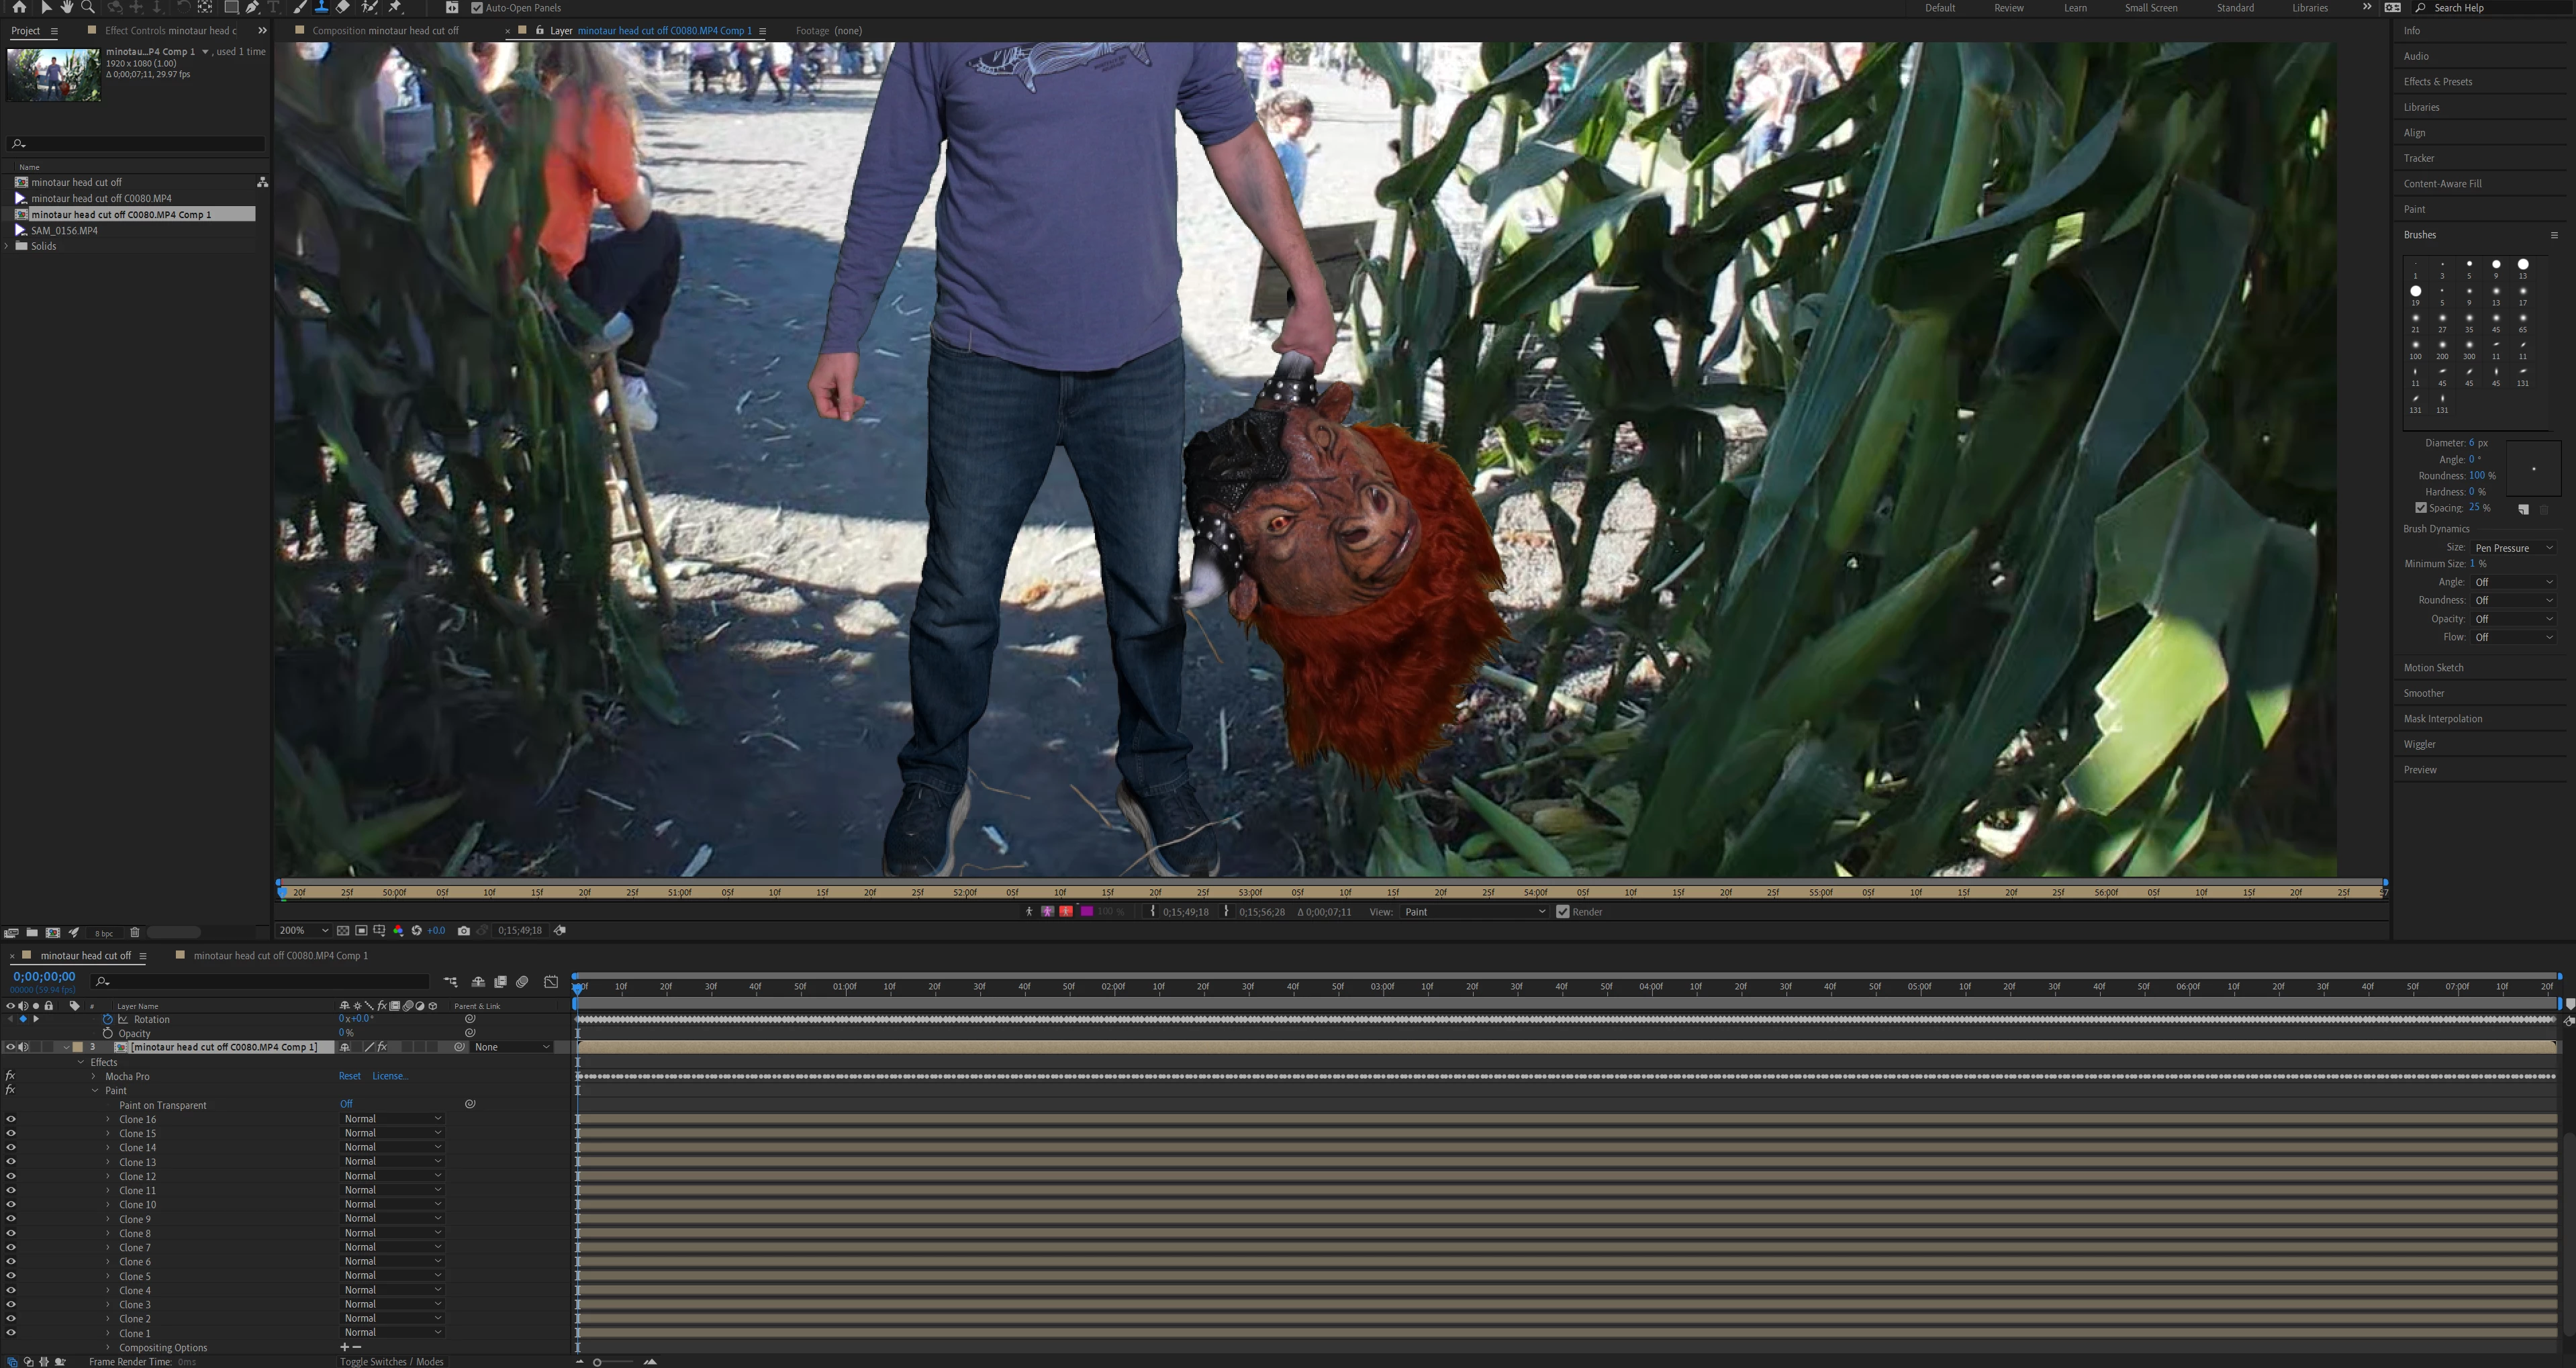Screen dimensions: 2576x1368
Task: Click the Mocha Pro Reset link
Action: pyautogui.click(x=349, y=1076)
